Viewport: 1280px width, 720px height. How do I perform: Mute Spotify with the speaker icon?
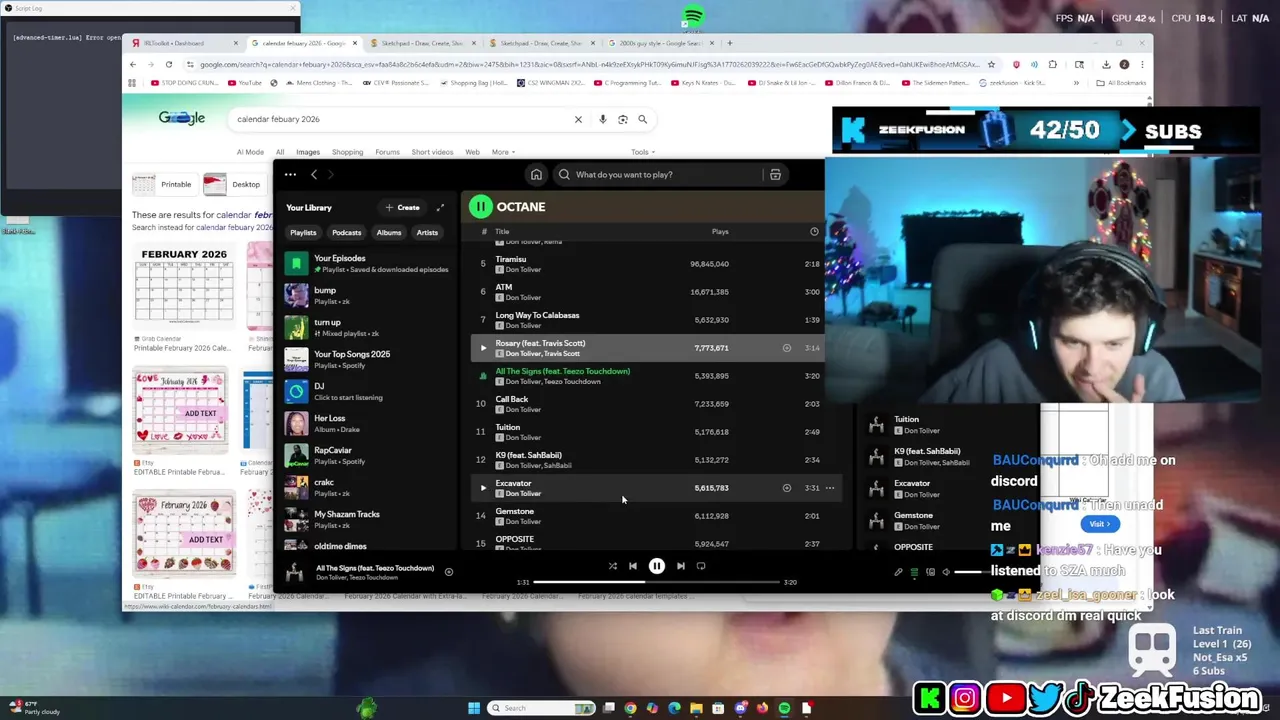pos(946,572)
